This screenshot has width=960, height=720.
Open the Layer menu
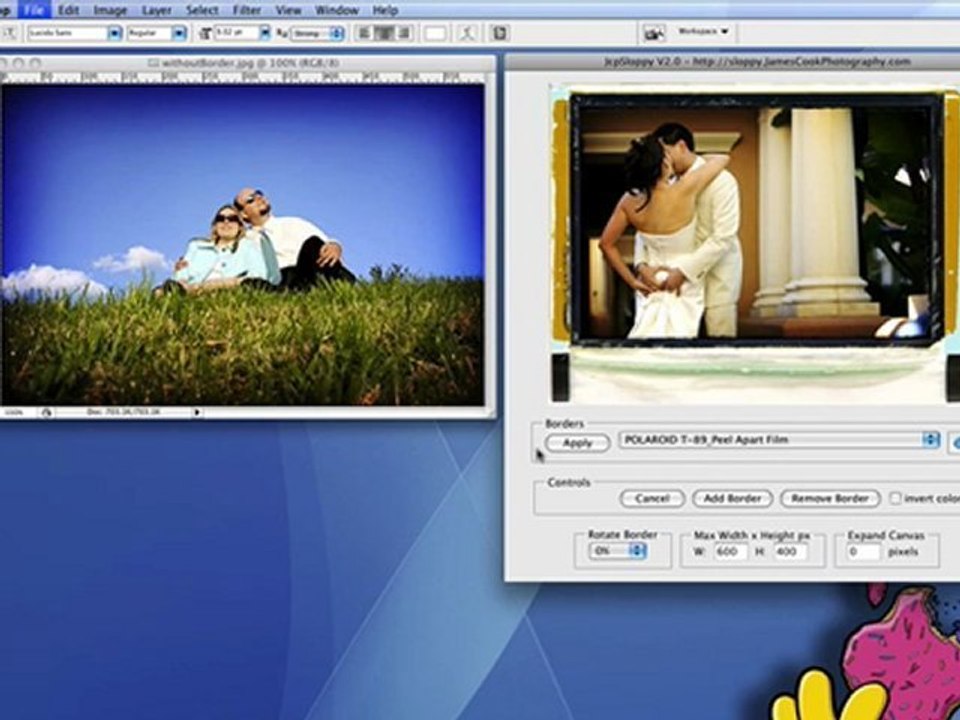tap(156, 10)
